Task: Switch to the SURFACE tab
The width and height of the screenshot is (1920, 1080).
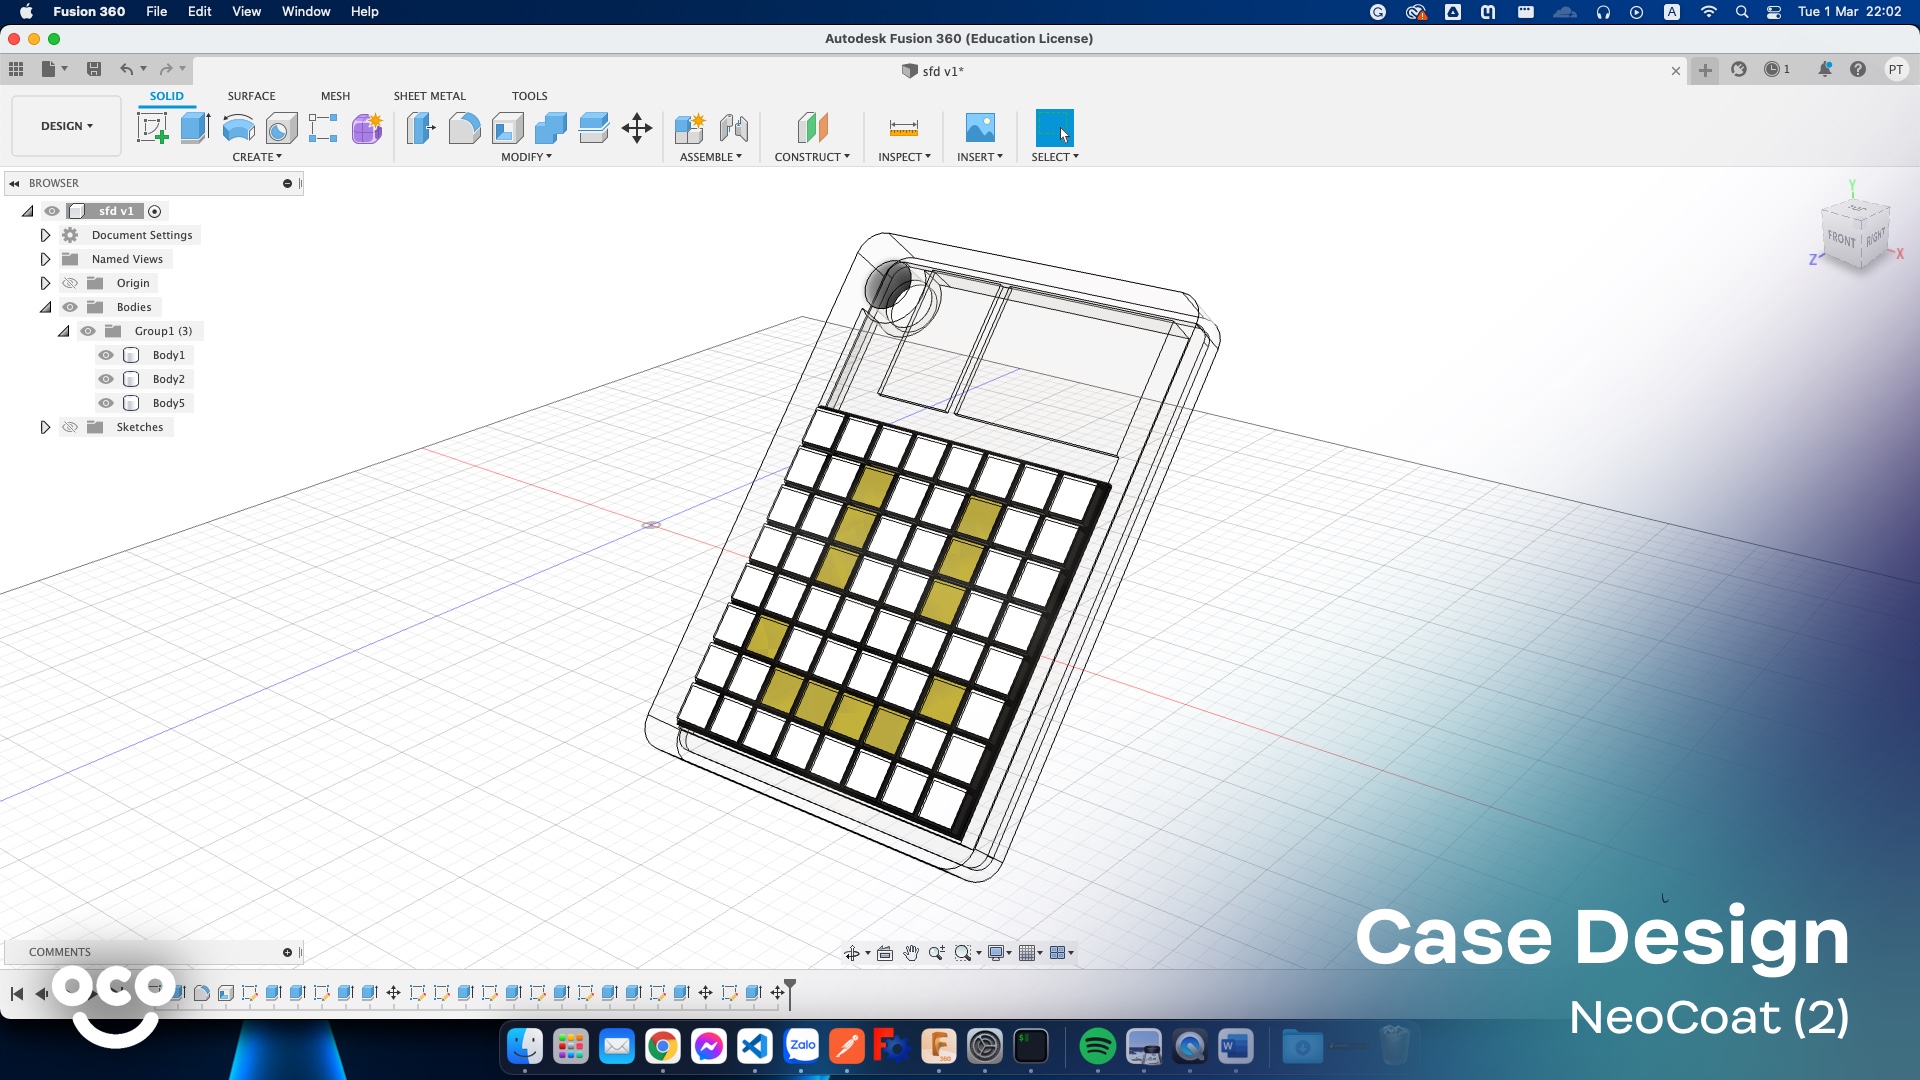Action: coord(251,96)
